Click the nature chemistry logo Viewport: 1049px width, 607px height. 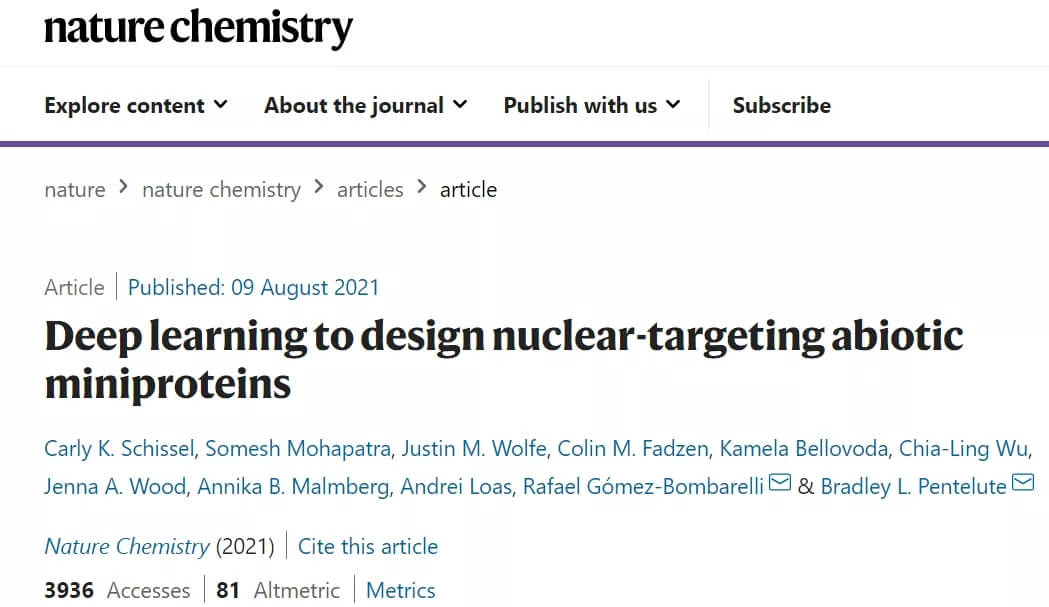(x=198, y=28)
